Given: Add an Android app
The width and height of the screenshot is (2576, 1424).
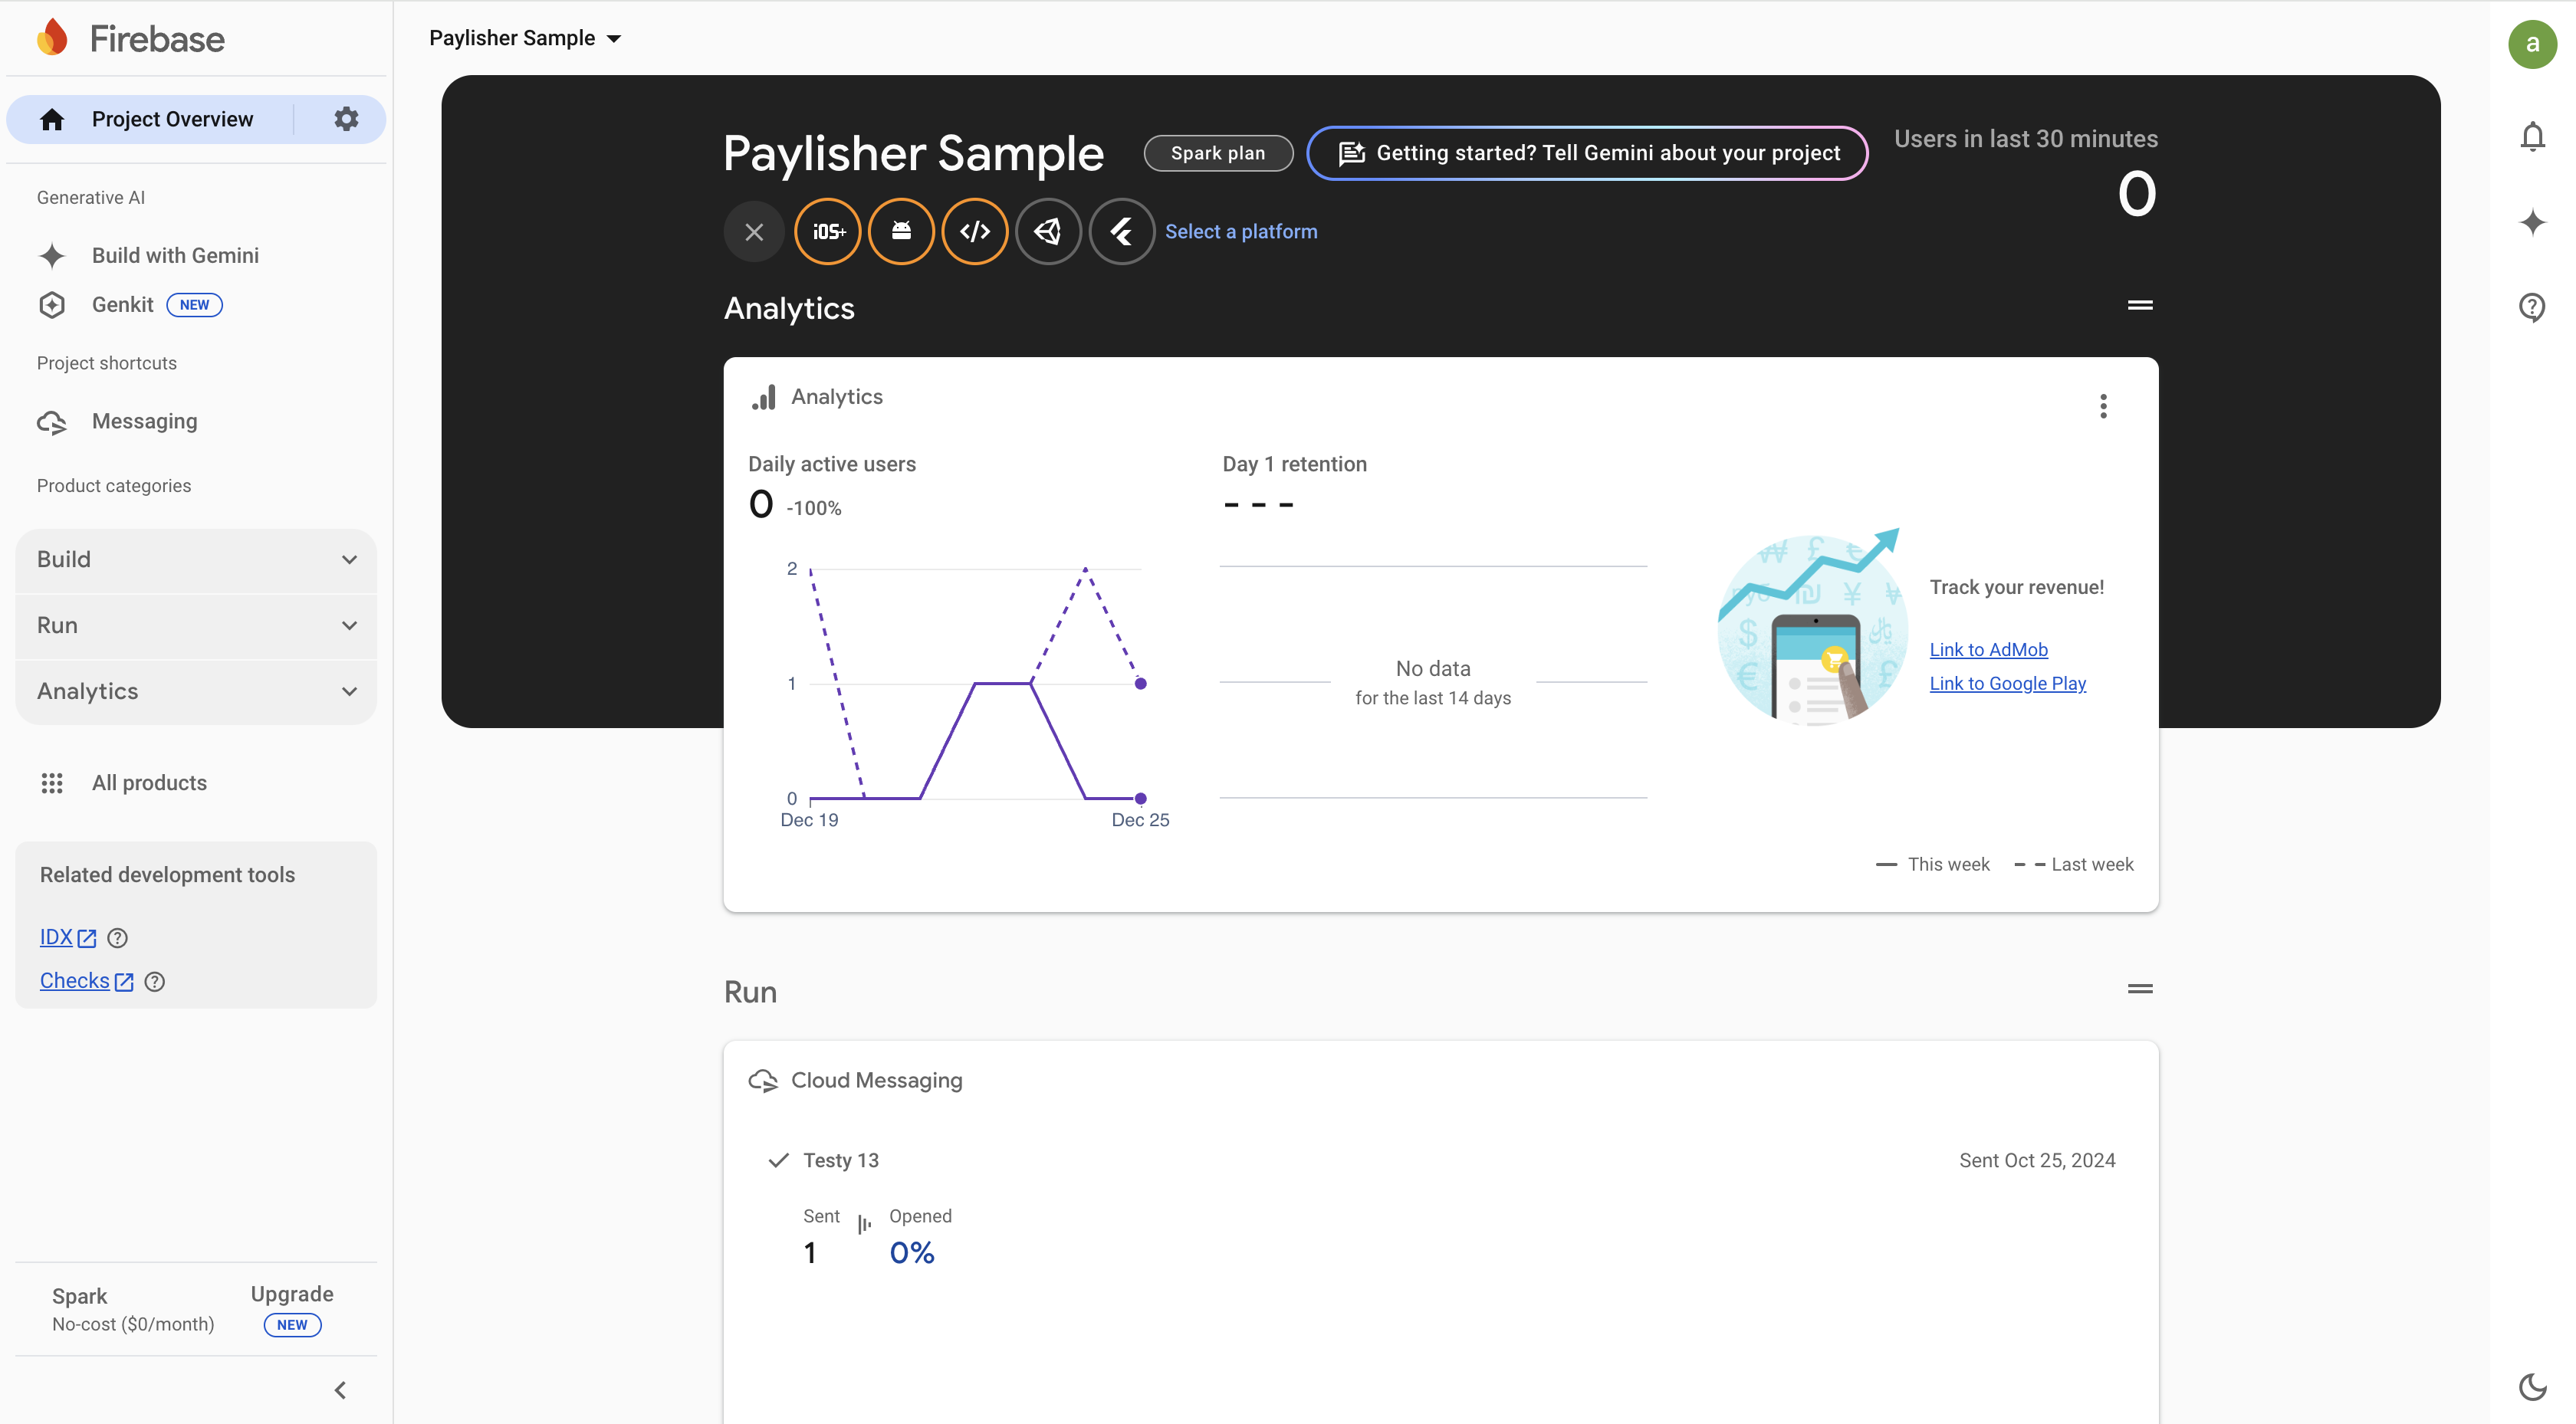Looking at the screenshot, I should click(x=901, y=232).
